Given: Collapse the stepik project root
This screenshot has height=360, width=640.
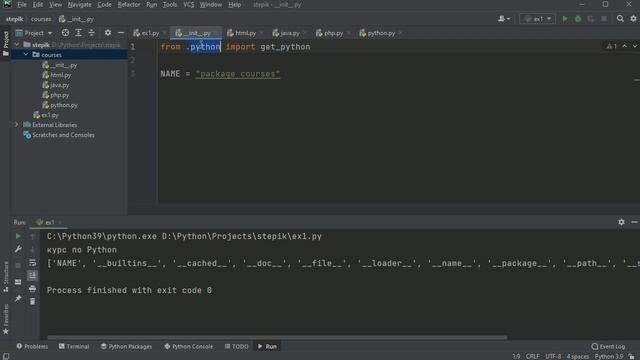Looking at the screenshot, I should [x=17, y=44].
